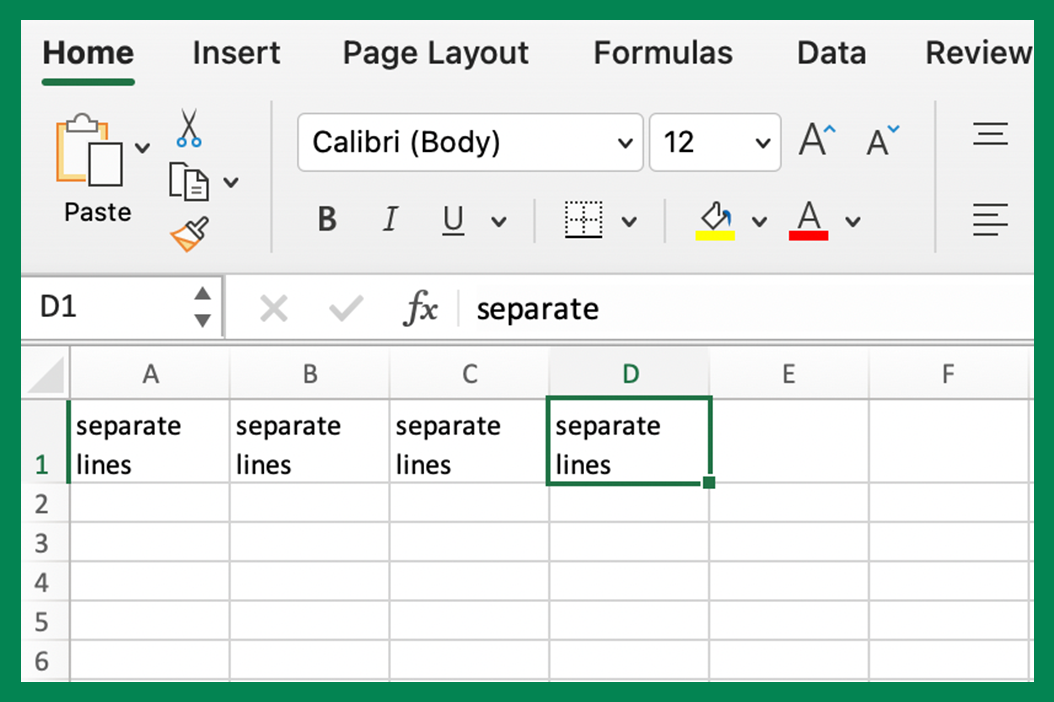Open the Data ribbon tab
1054x702 pixels.
(831, 53)
